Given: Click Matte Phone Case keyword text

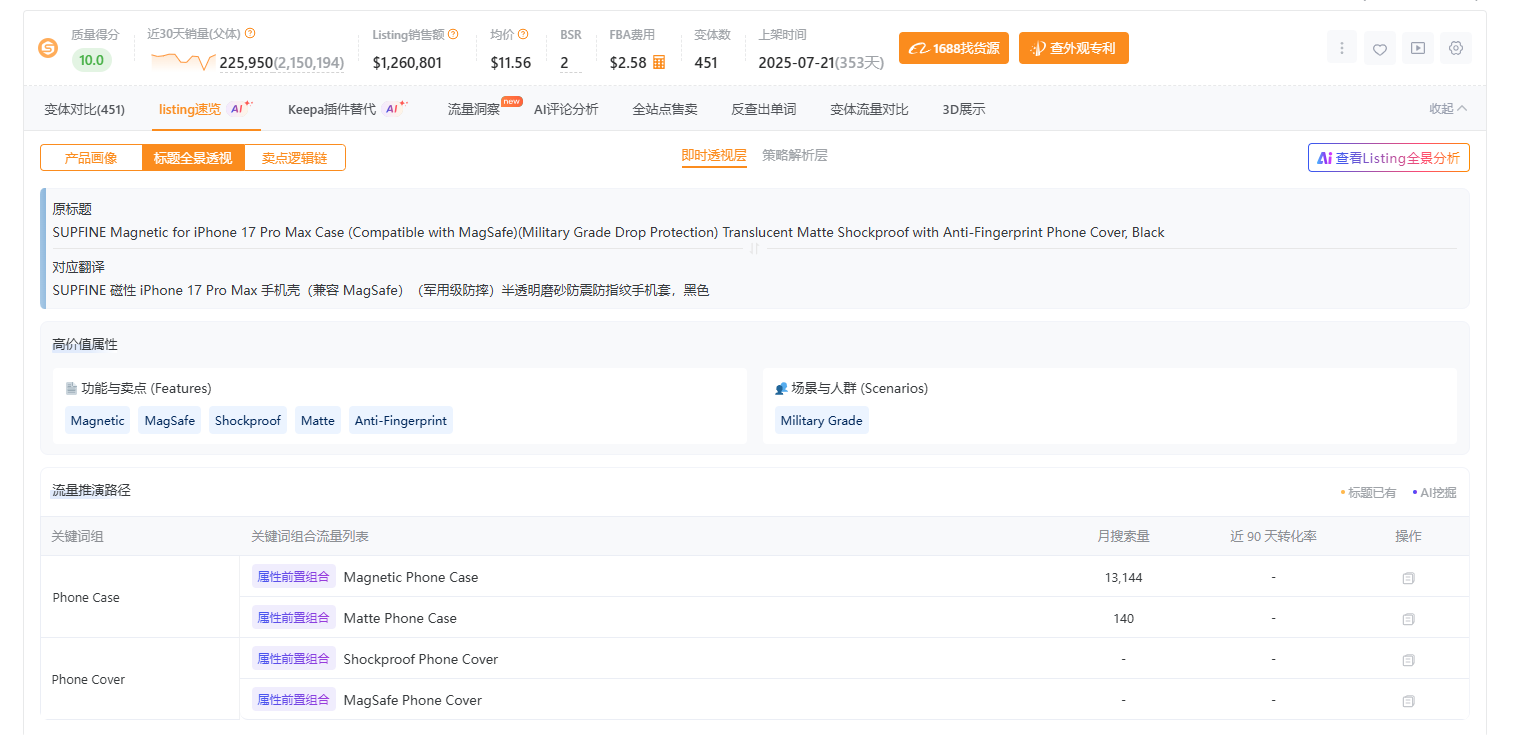Looking at the screenshot, I should click(400, 618).
